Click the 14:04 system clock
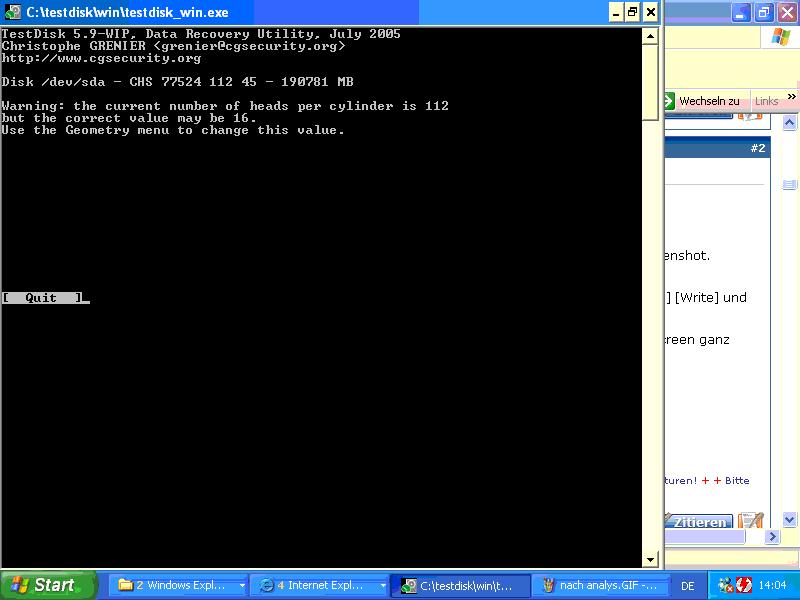Screen dimensions: 800x600 point(772,585)
